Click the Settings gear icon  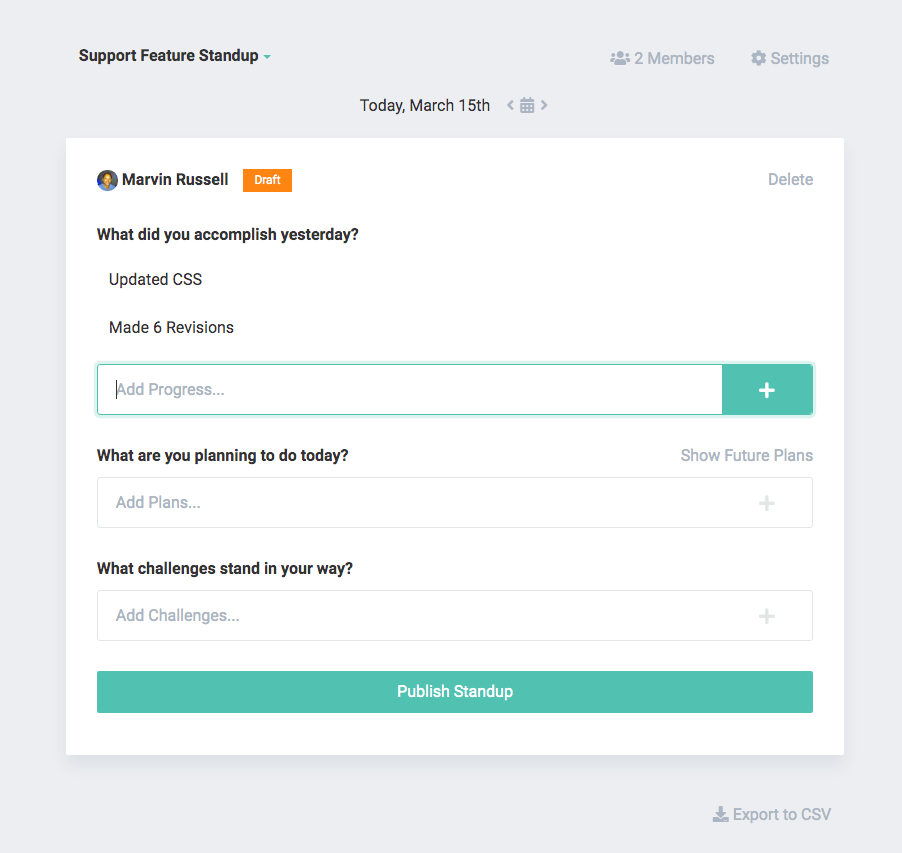(759, 58)
